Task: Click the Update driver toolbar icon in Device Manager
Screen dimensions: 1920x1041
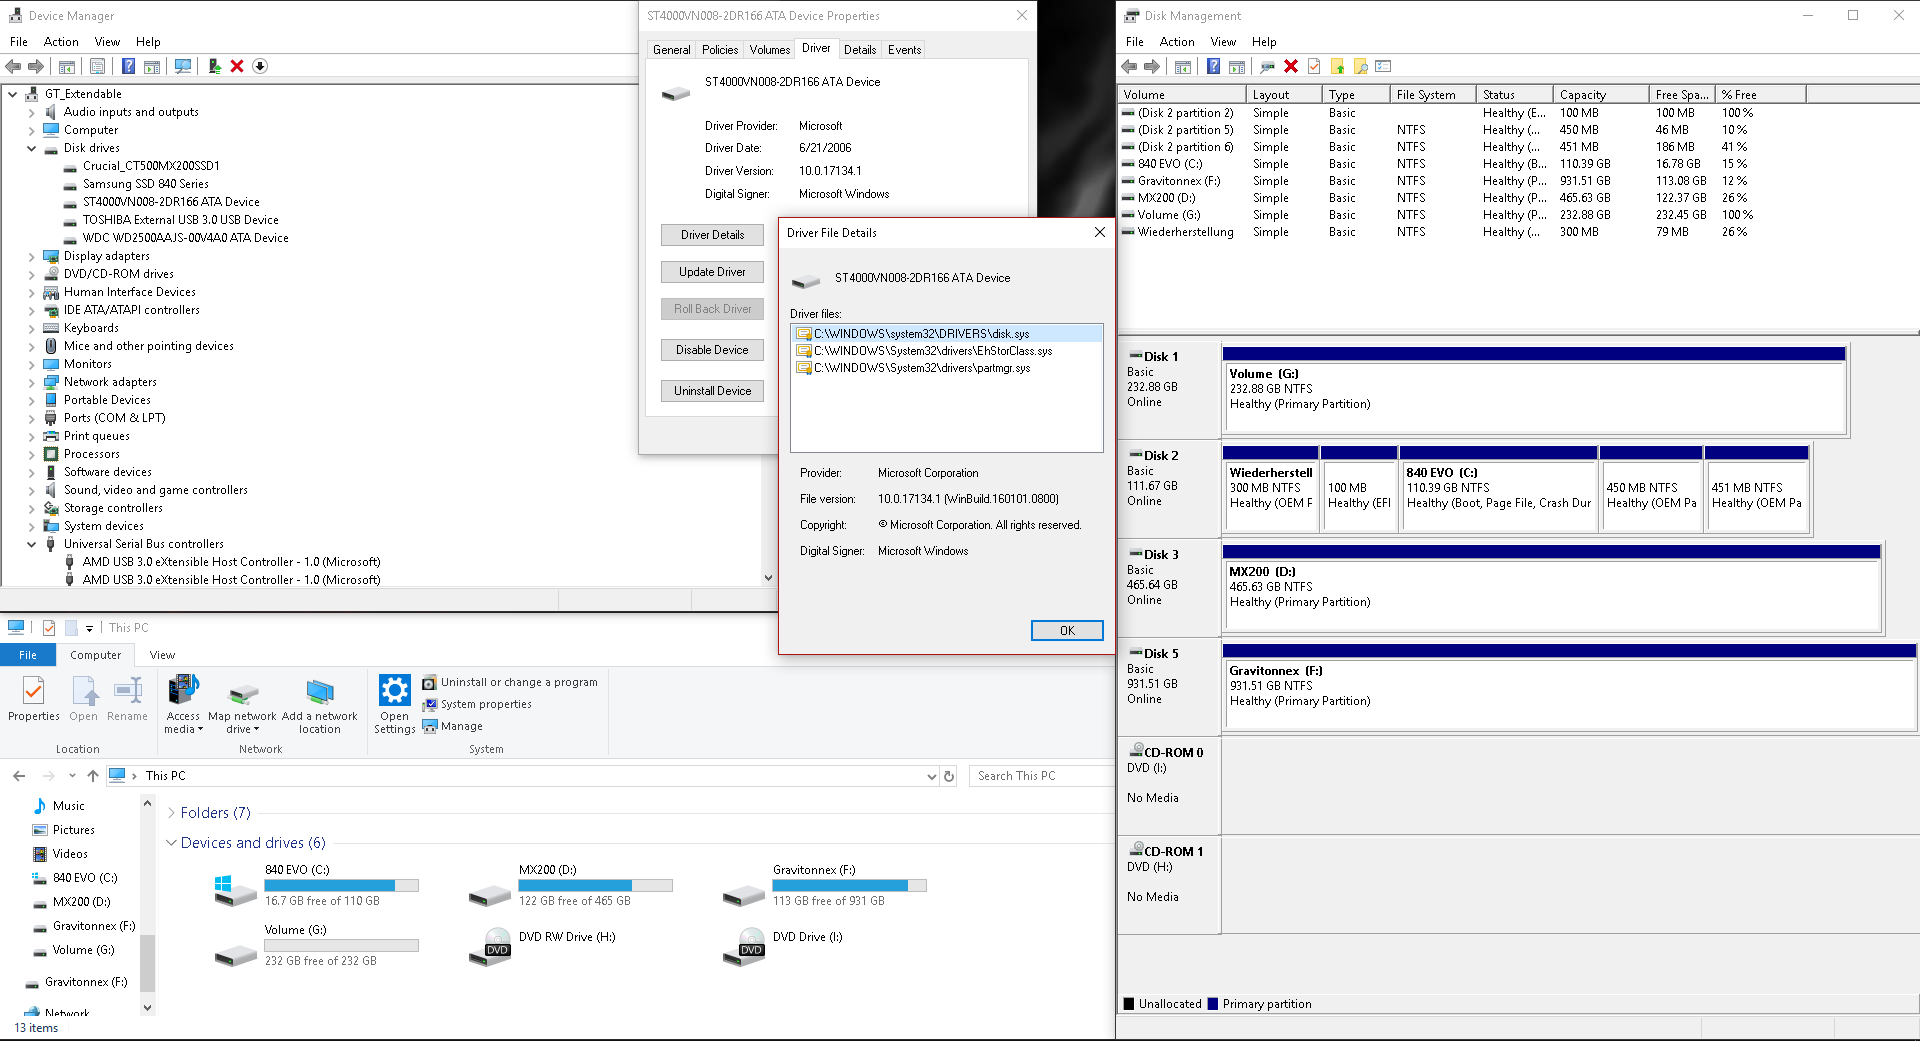Action: pos(214,66)
